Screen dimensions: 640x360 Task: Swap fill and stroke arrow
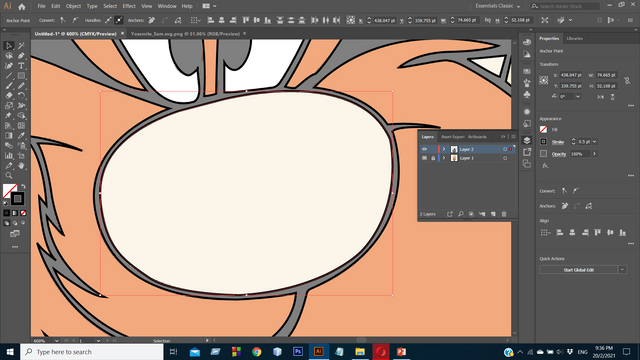click(23, 187)
